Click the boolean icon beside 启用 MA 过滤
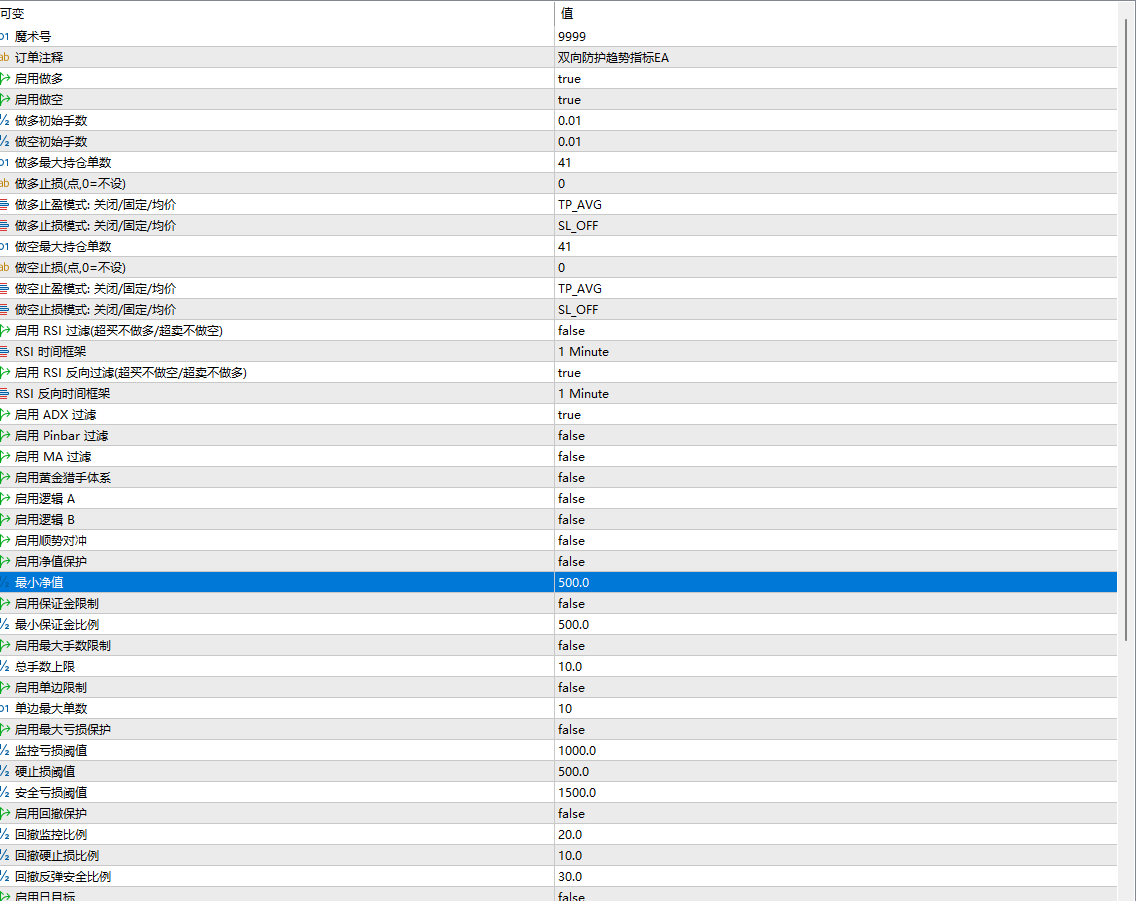The height and width of the screenshot is (901, 1144). [x=4, y=457]
